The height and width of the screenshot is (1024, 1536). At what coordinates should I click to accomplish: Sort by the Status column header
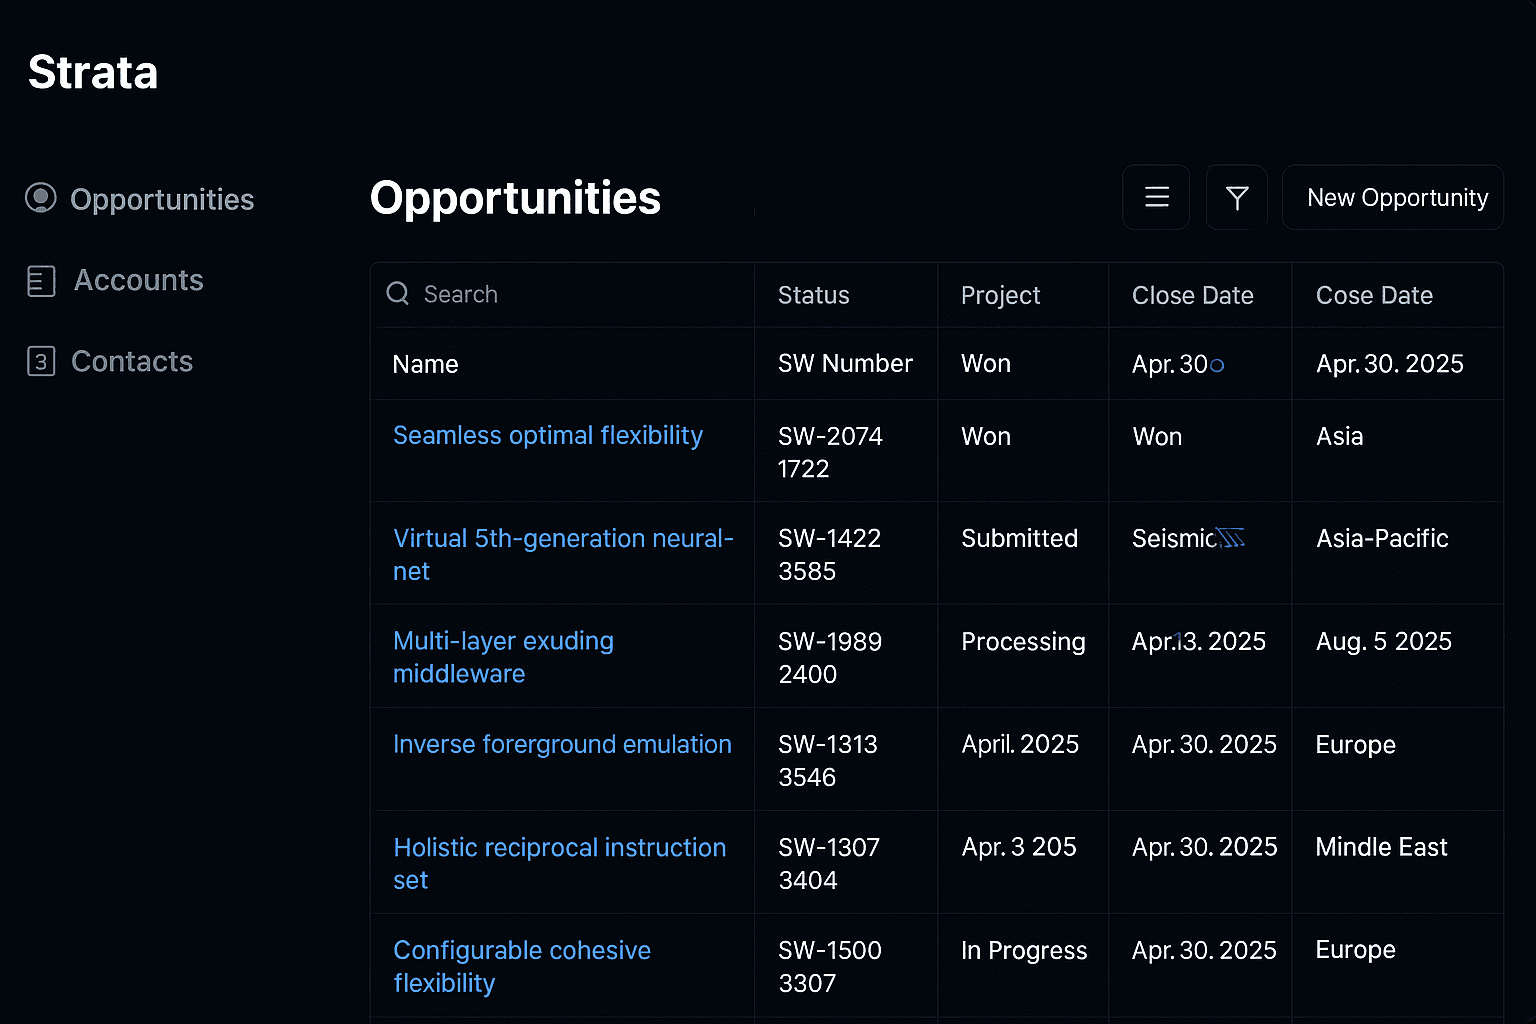coord(813,296)
